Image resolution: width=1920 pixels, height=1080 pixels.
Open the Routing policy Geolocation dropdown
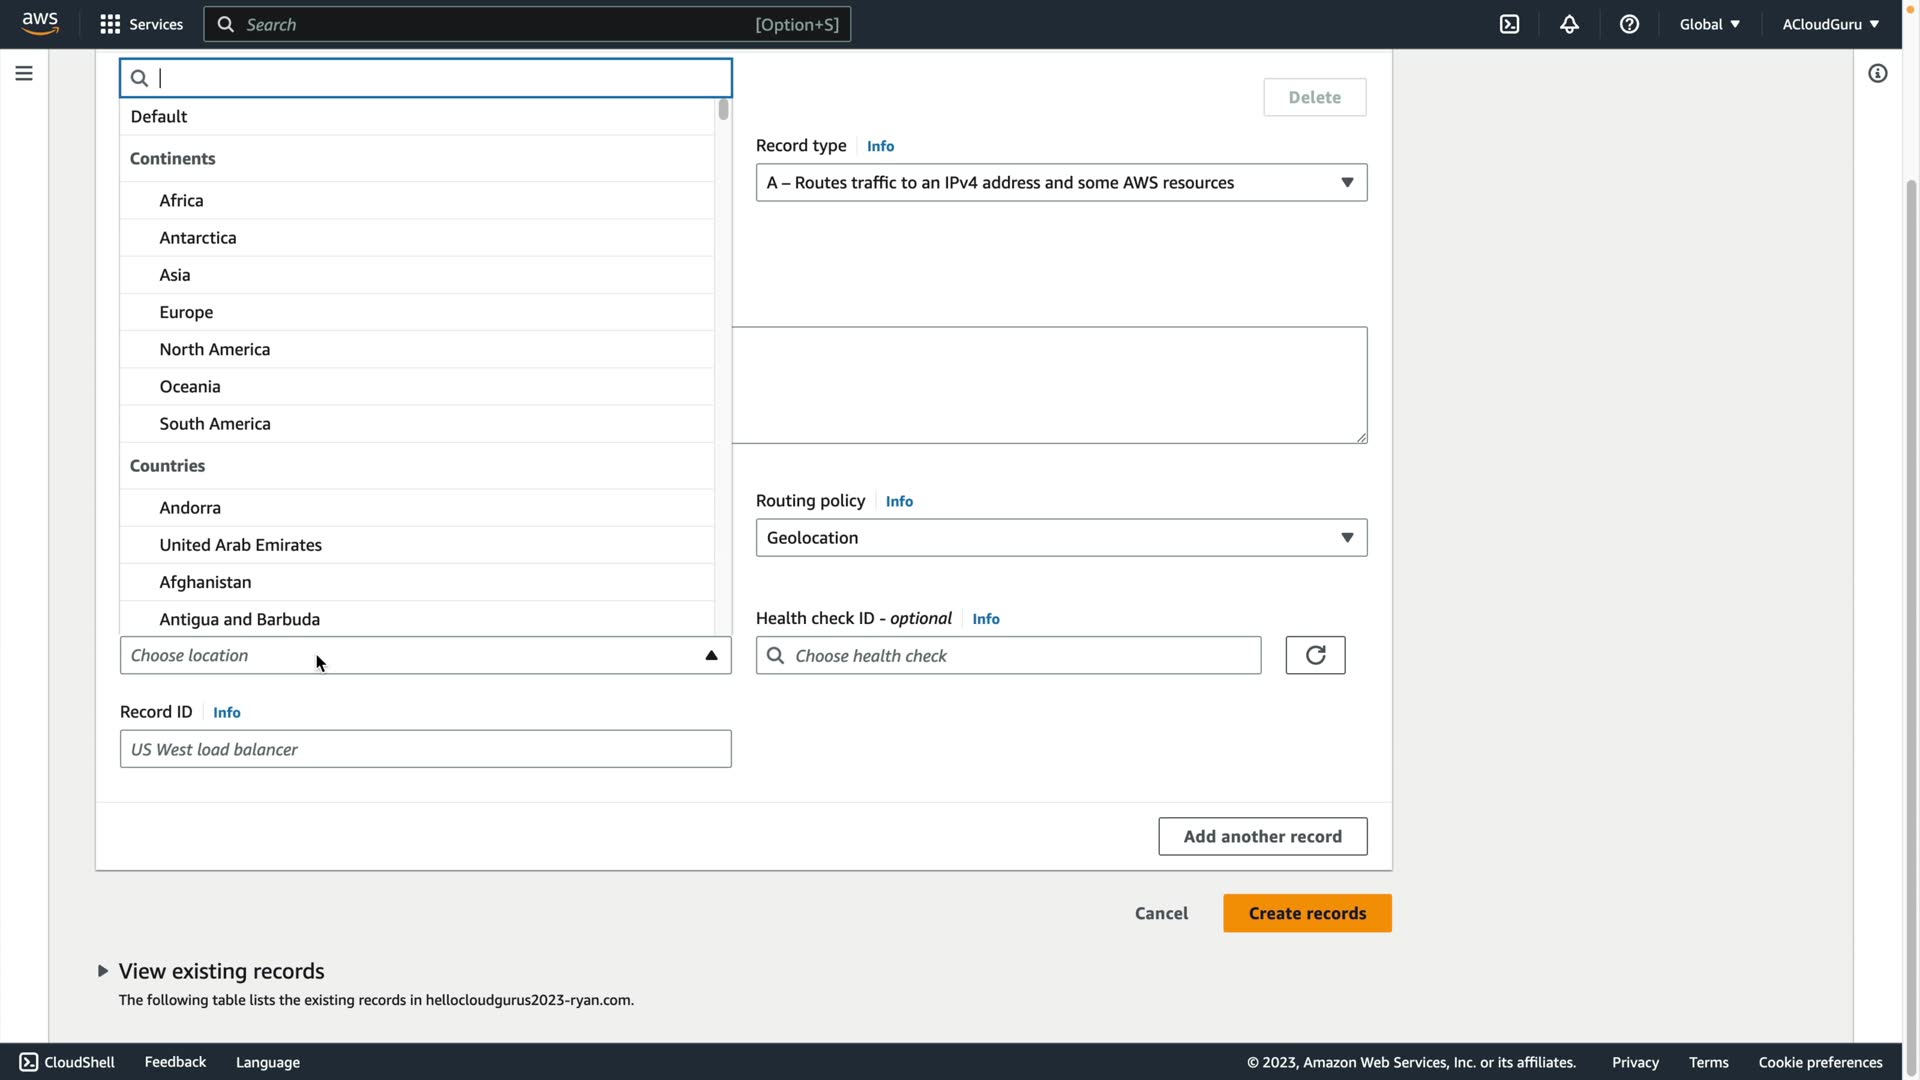1061,538
